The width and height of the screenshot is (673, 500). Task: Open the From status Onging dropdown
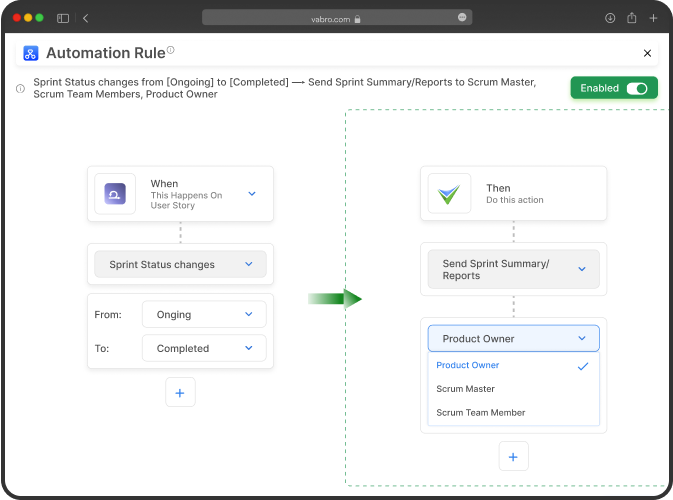pyautogui.click(x=204, y=314)
